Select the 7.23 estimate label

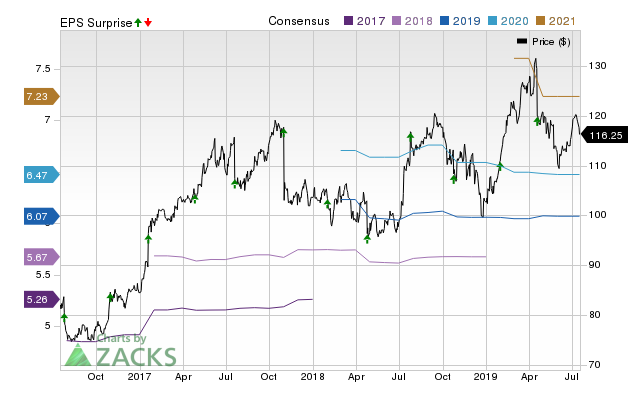tap(38, 96)
